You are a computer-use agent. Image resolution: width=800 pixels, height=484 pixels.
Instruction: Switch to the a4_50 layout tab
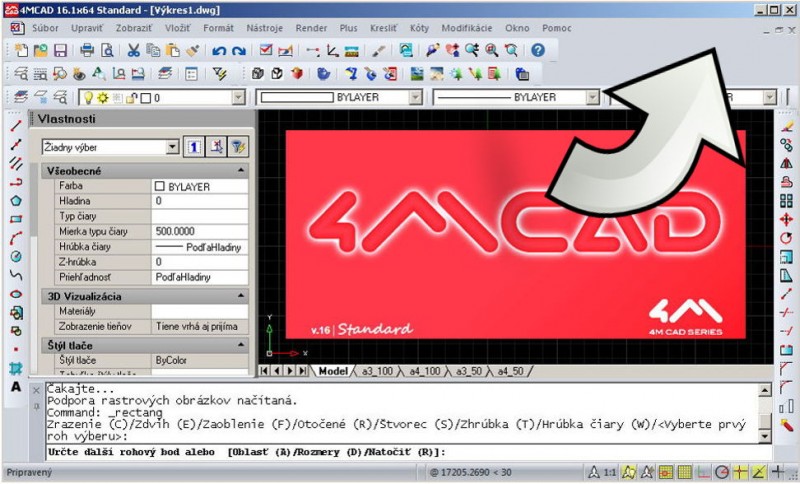(x=511, y=371)
